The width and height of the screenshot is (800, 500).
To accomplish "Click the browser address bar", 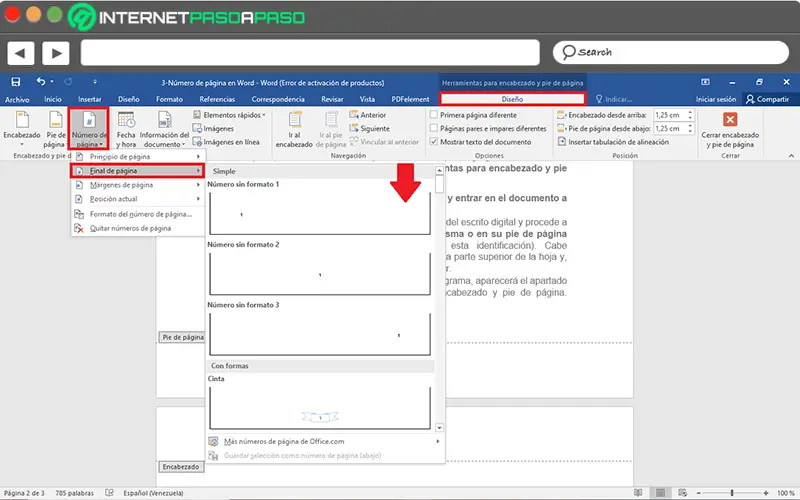I will [310, 53].
